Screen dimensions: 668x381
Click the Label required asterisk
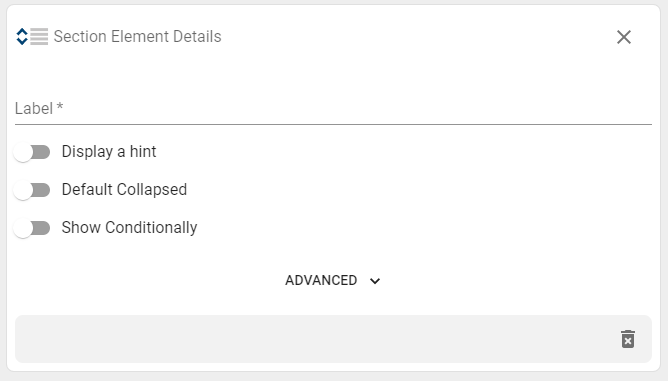[x=60, y=106]
